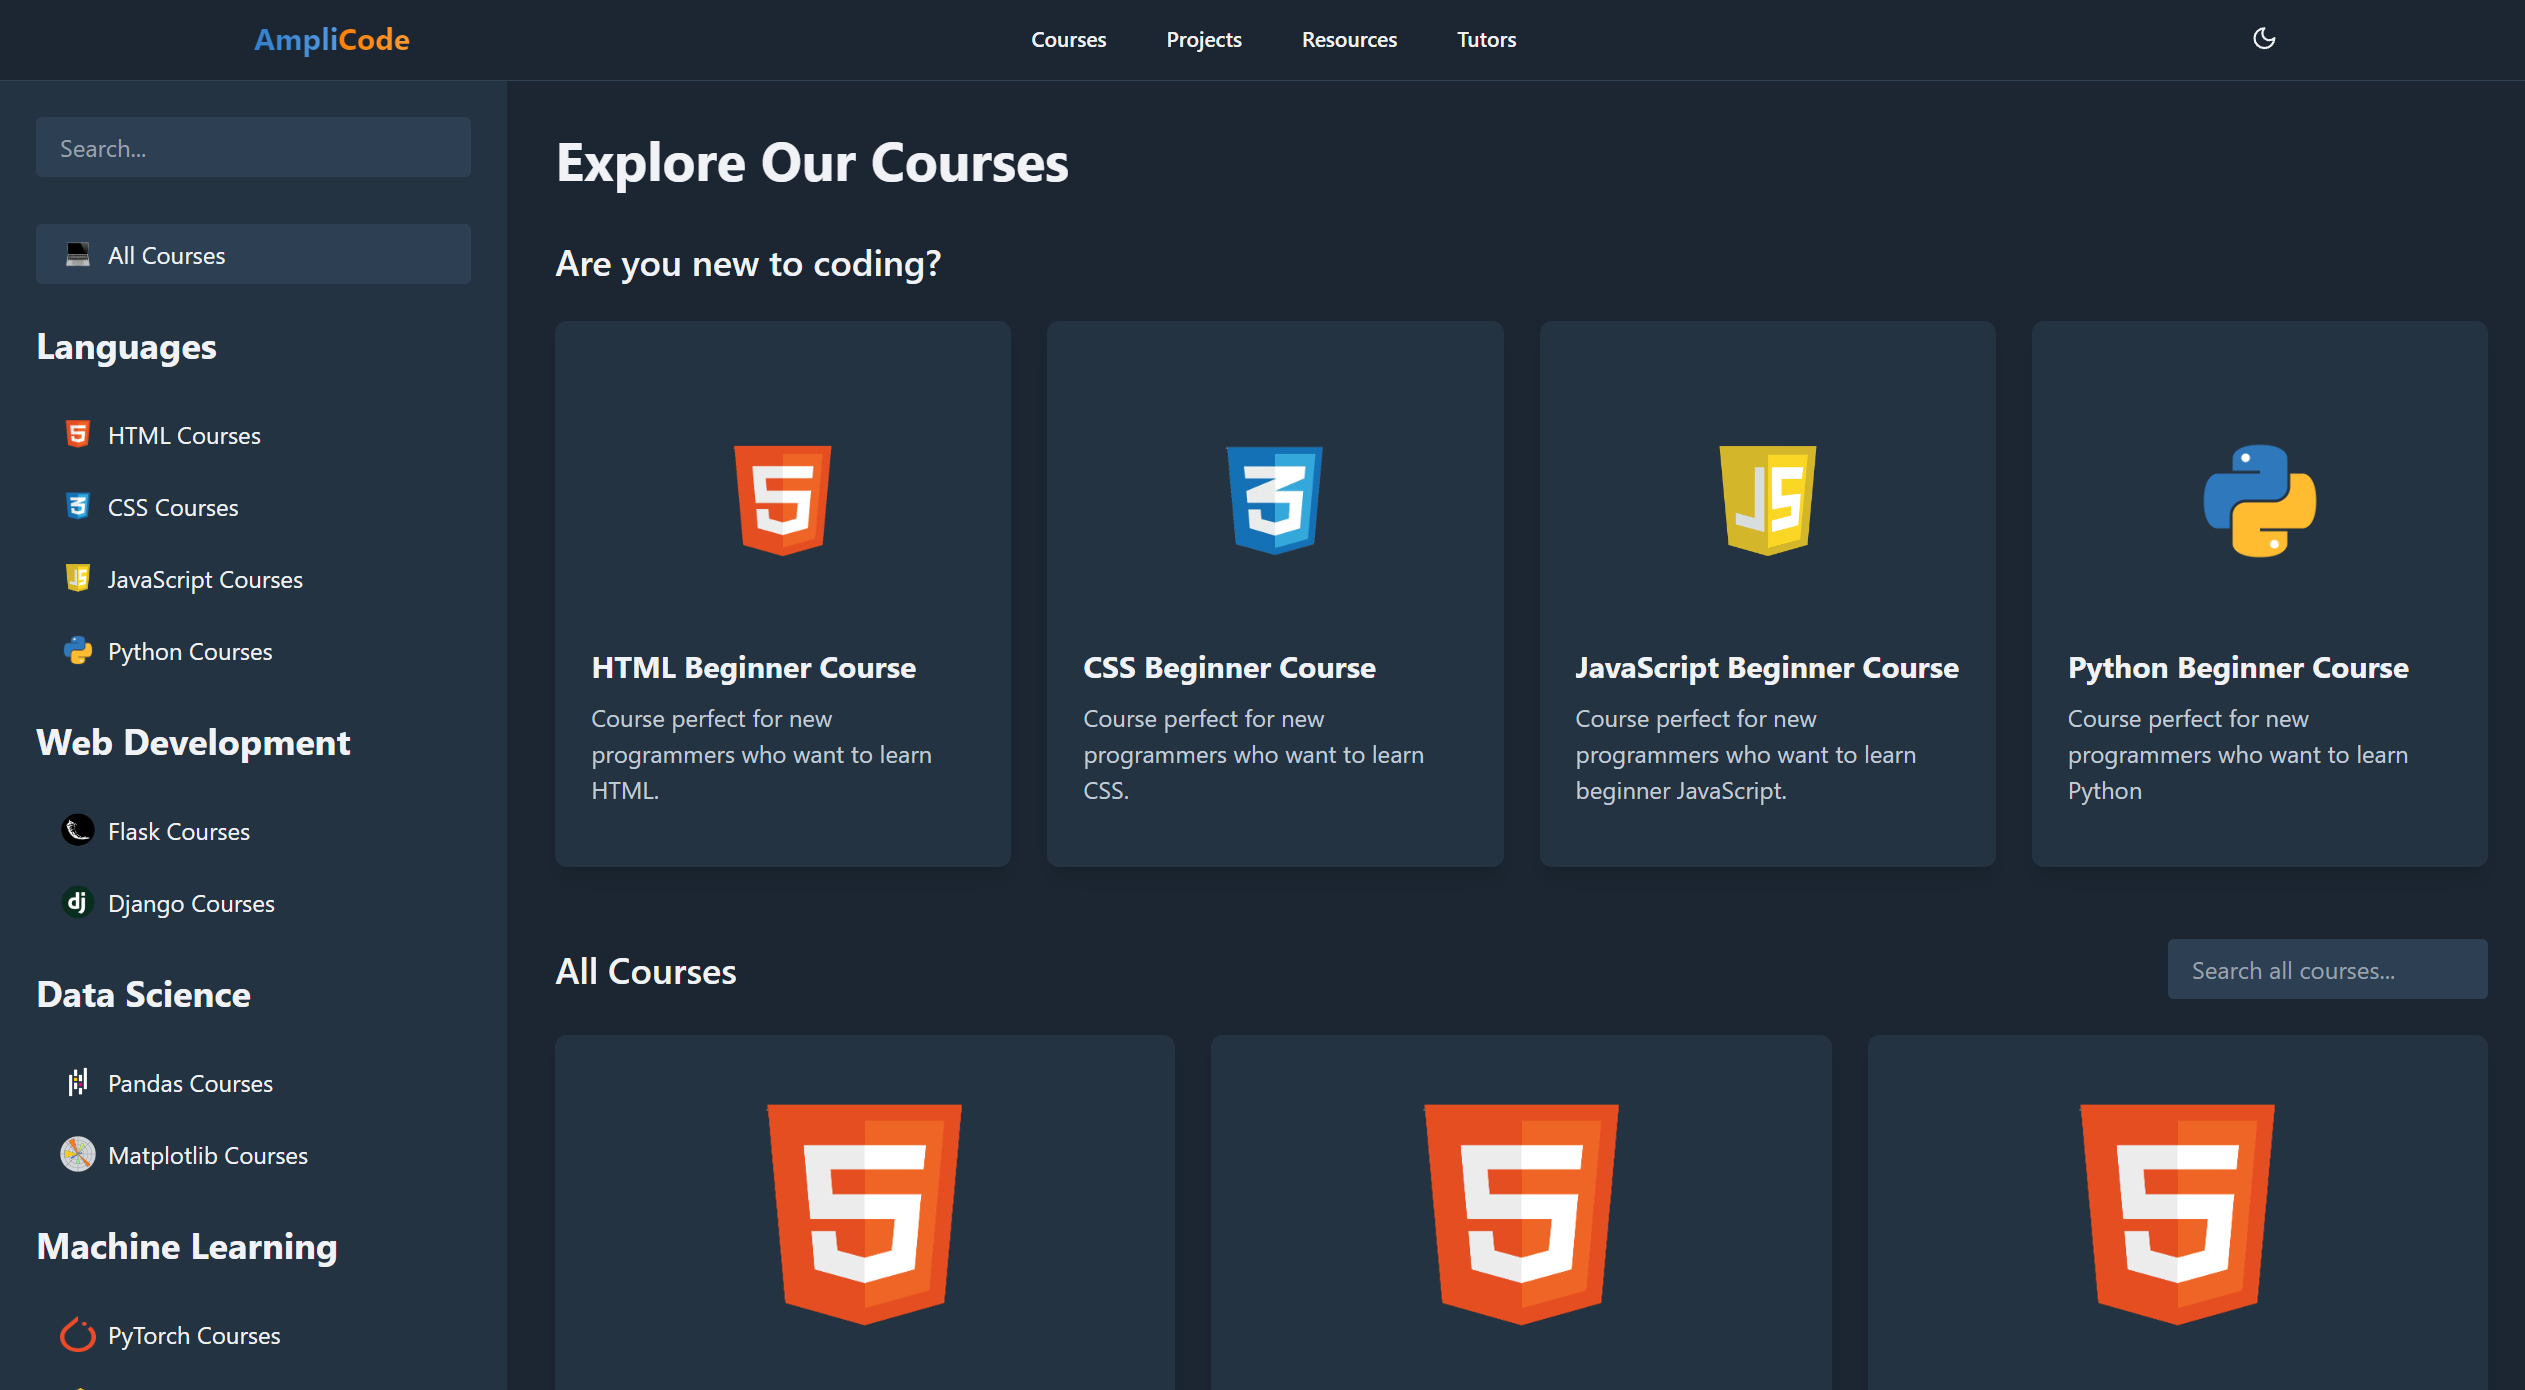Open the Courses nav item
The width and height of the screenshot is (2525, 1390).
(1068, 40)
